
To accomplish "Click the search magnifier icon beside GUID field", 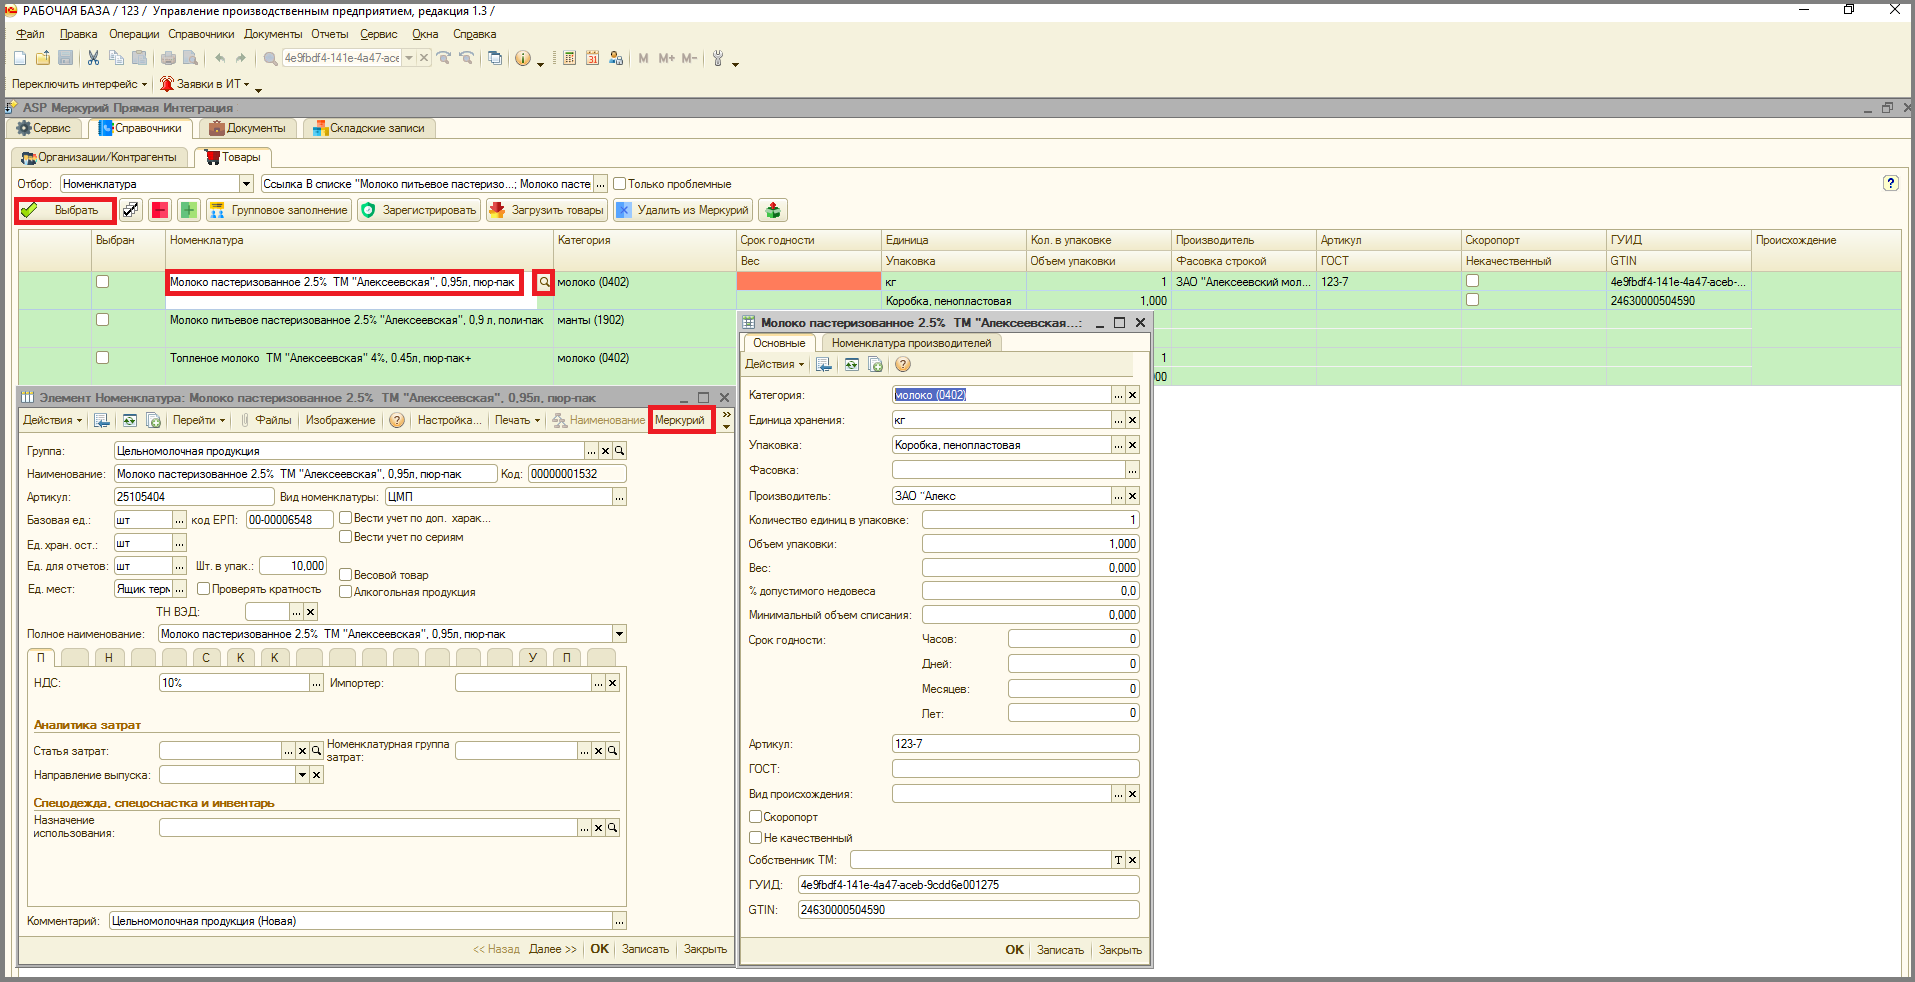I will [270, 58].
